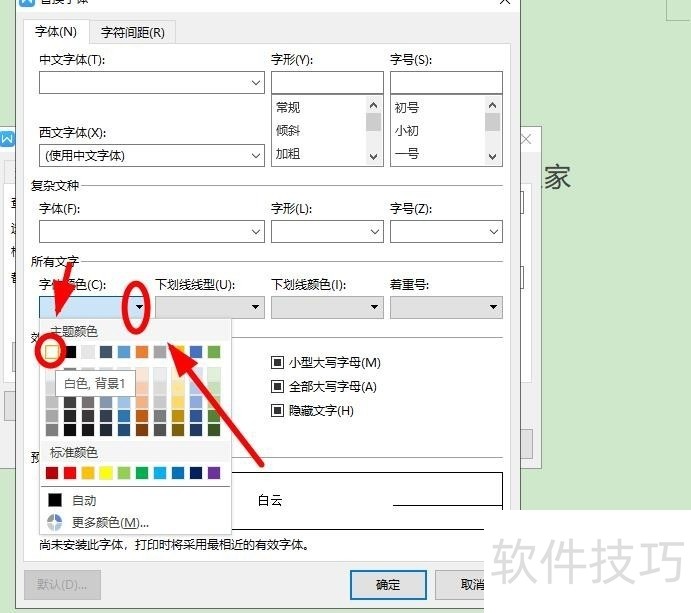
Task: Toggle 小型大写字母(M) checkbox
Action: tap(277, 363)
